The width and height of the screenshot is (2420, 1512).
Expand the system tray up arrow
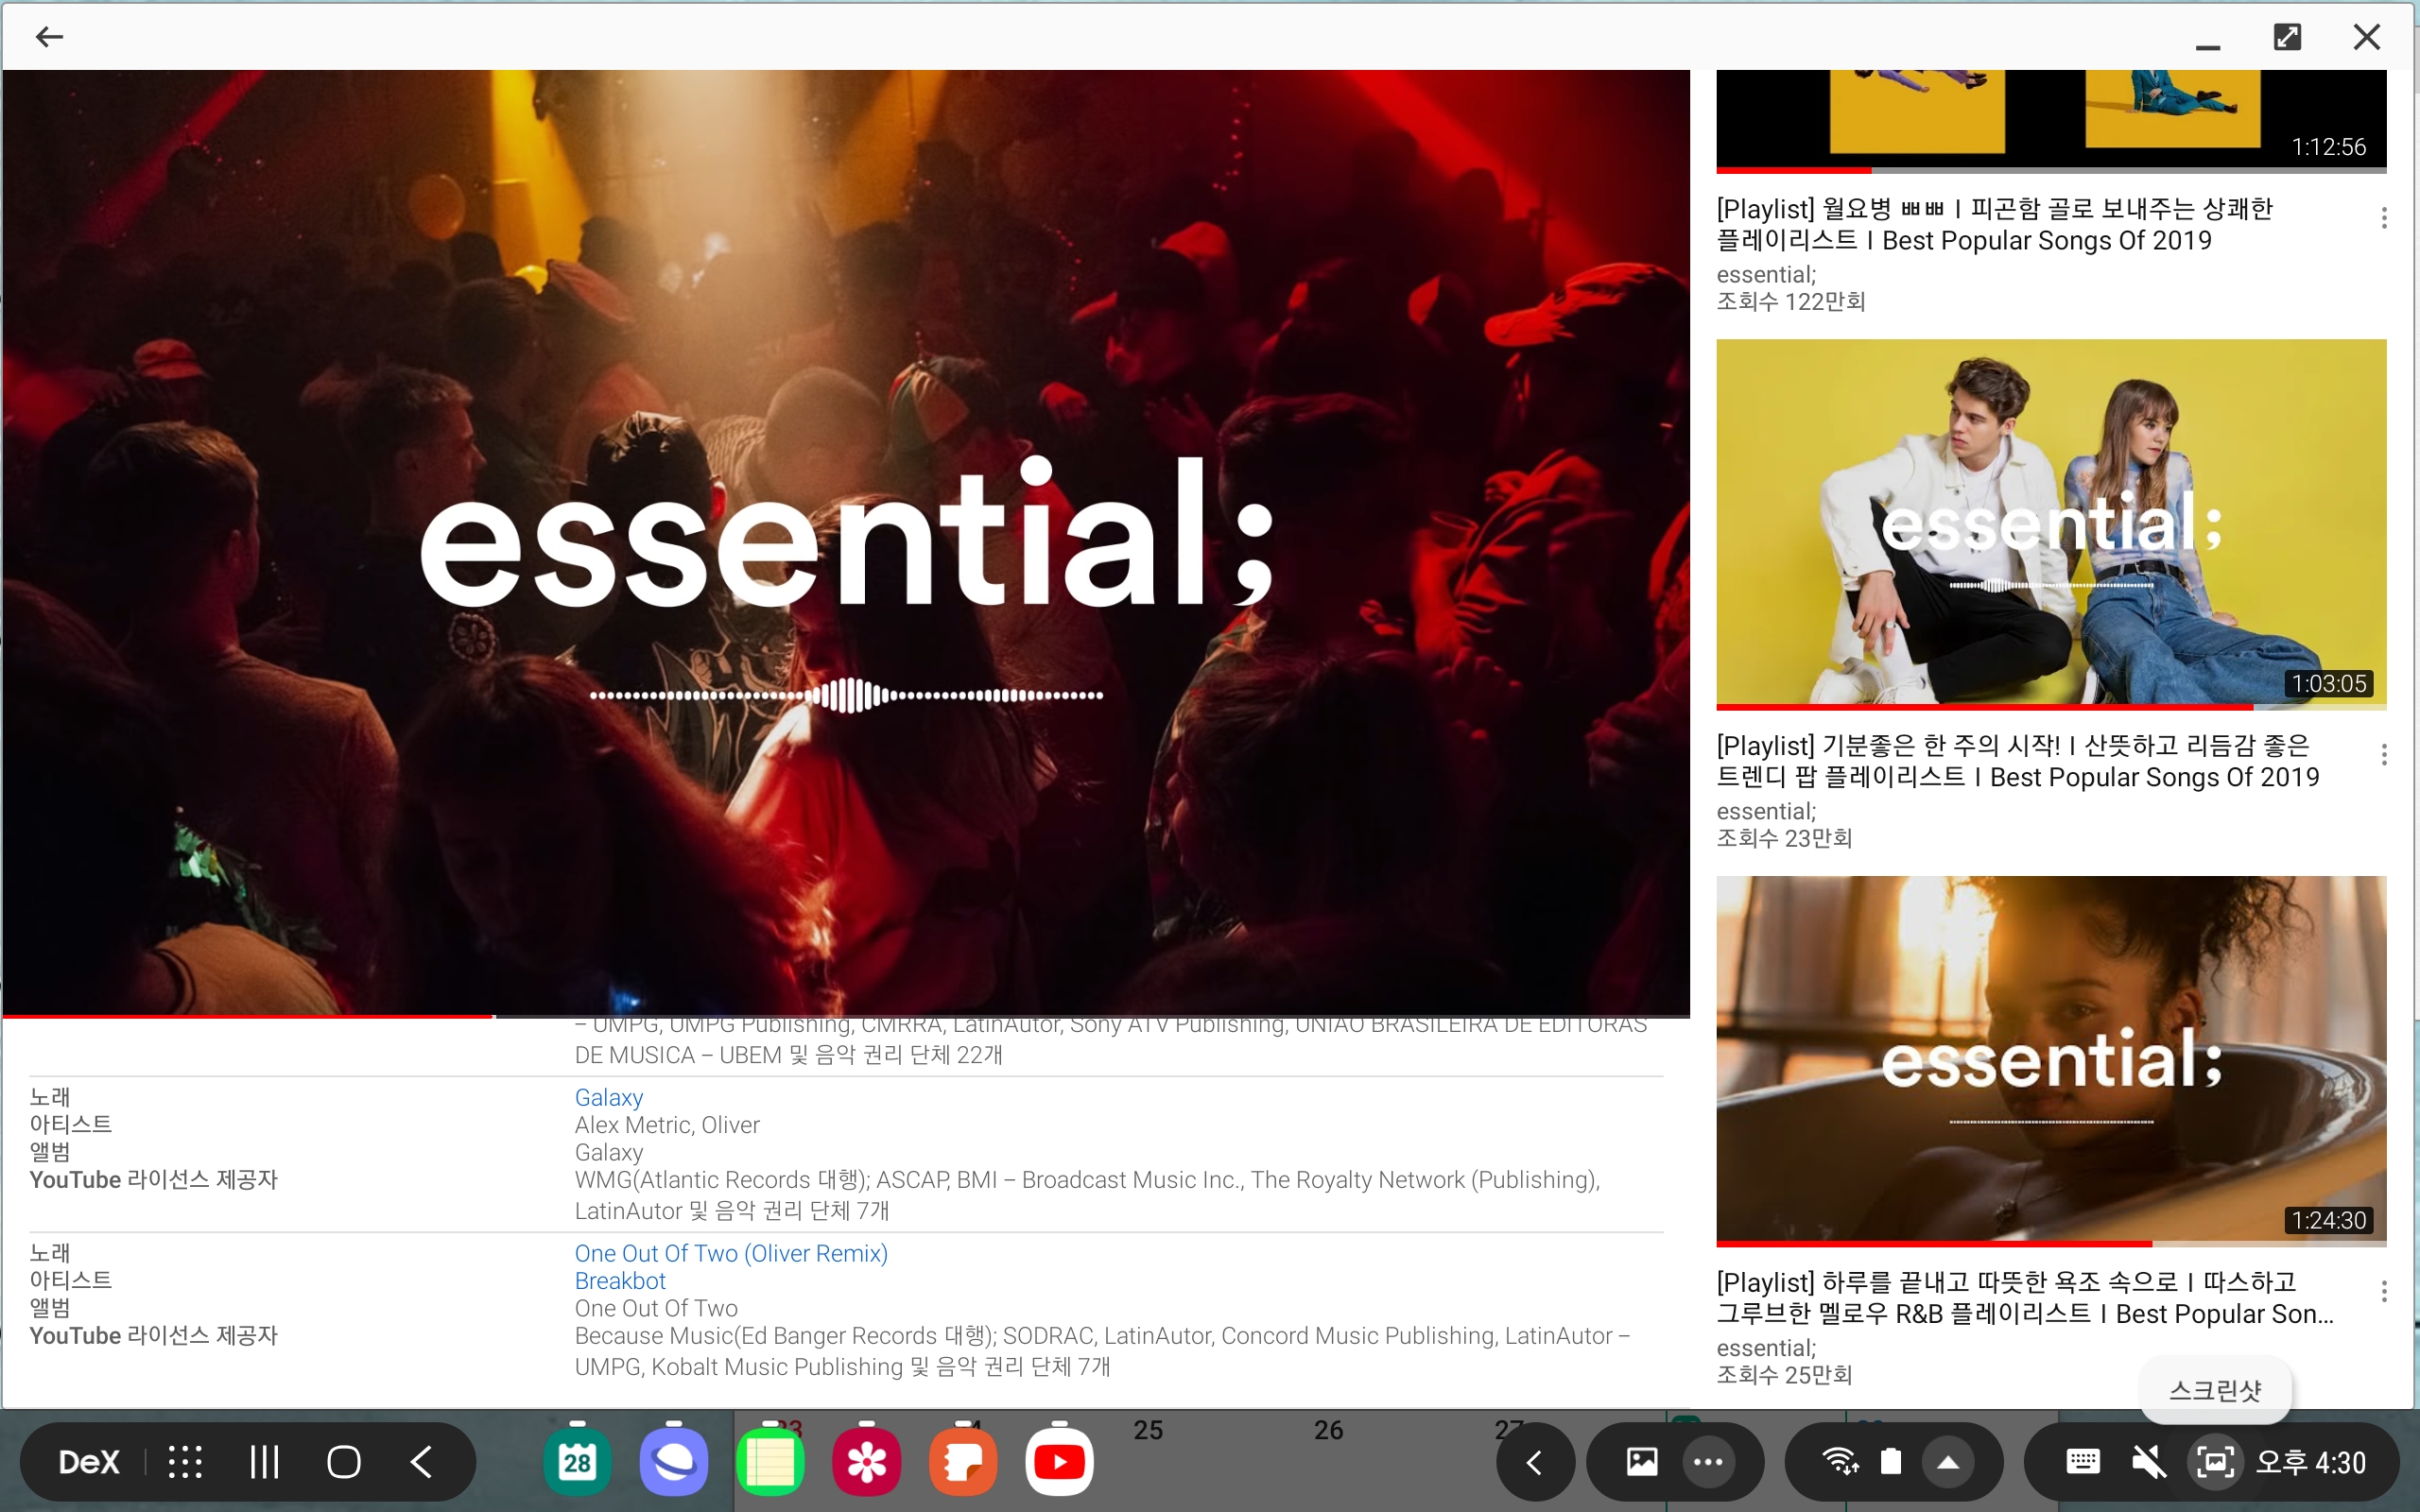pyautogui.click(x=1948, y=1462)
